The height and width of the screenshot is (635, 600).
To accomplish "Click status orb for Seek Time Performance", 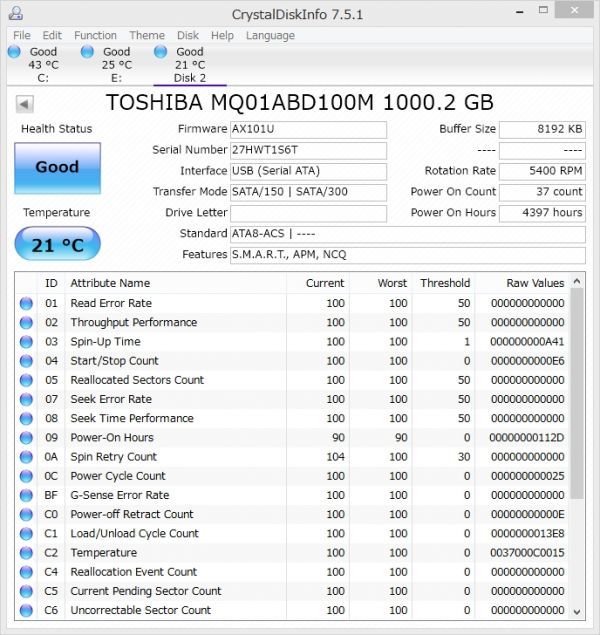I will point(26,418).
